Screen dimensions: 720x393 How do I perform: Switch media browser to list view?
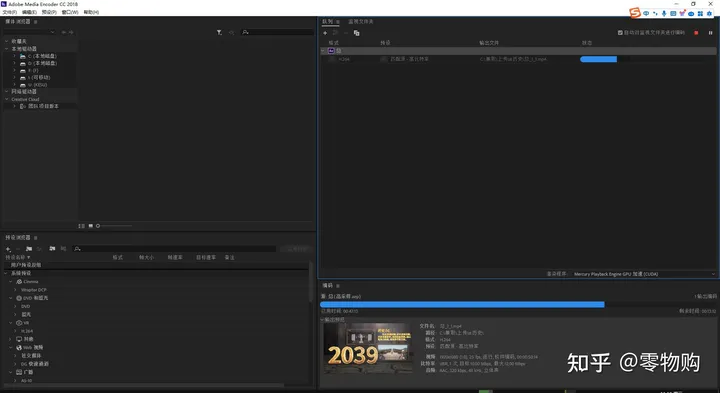point(81,226)
